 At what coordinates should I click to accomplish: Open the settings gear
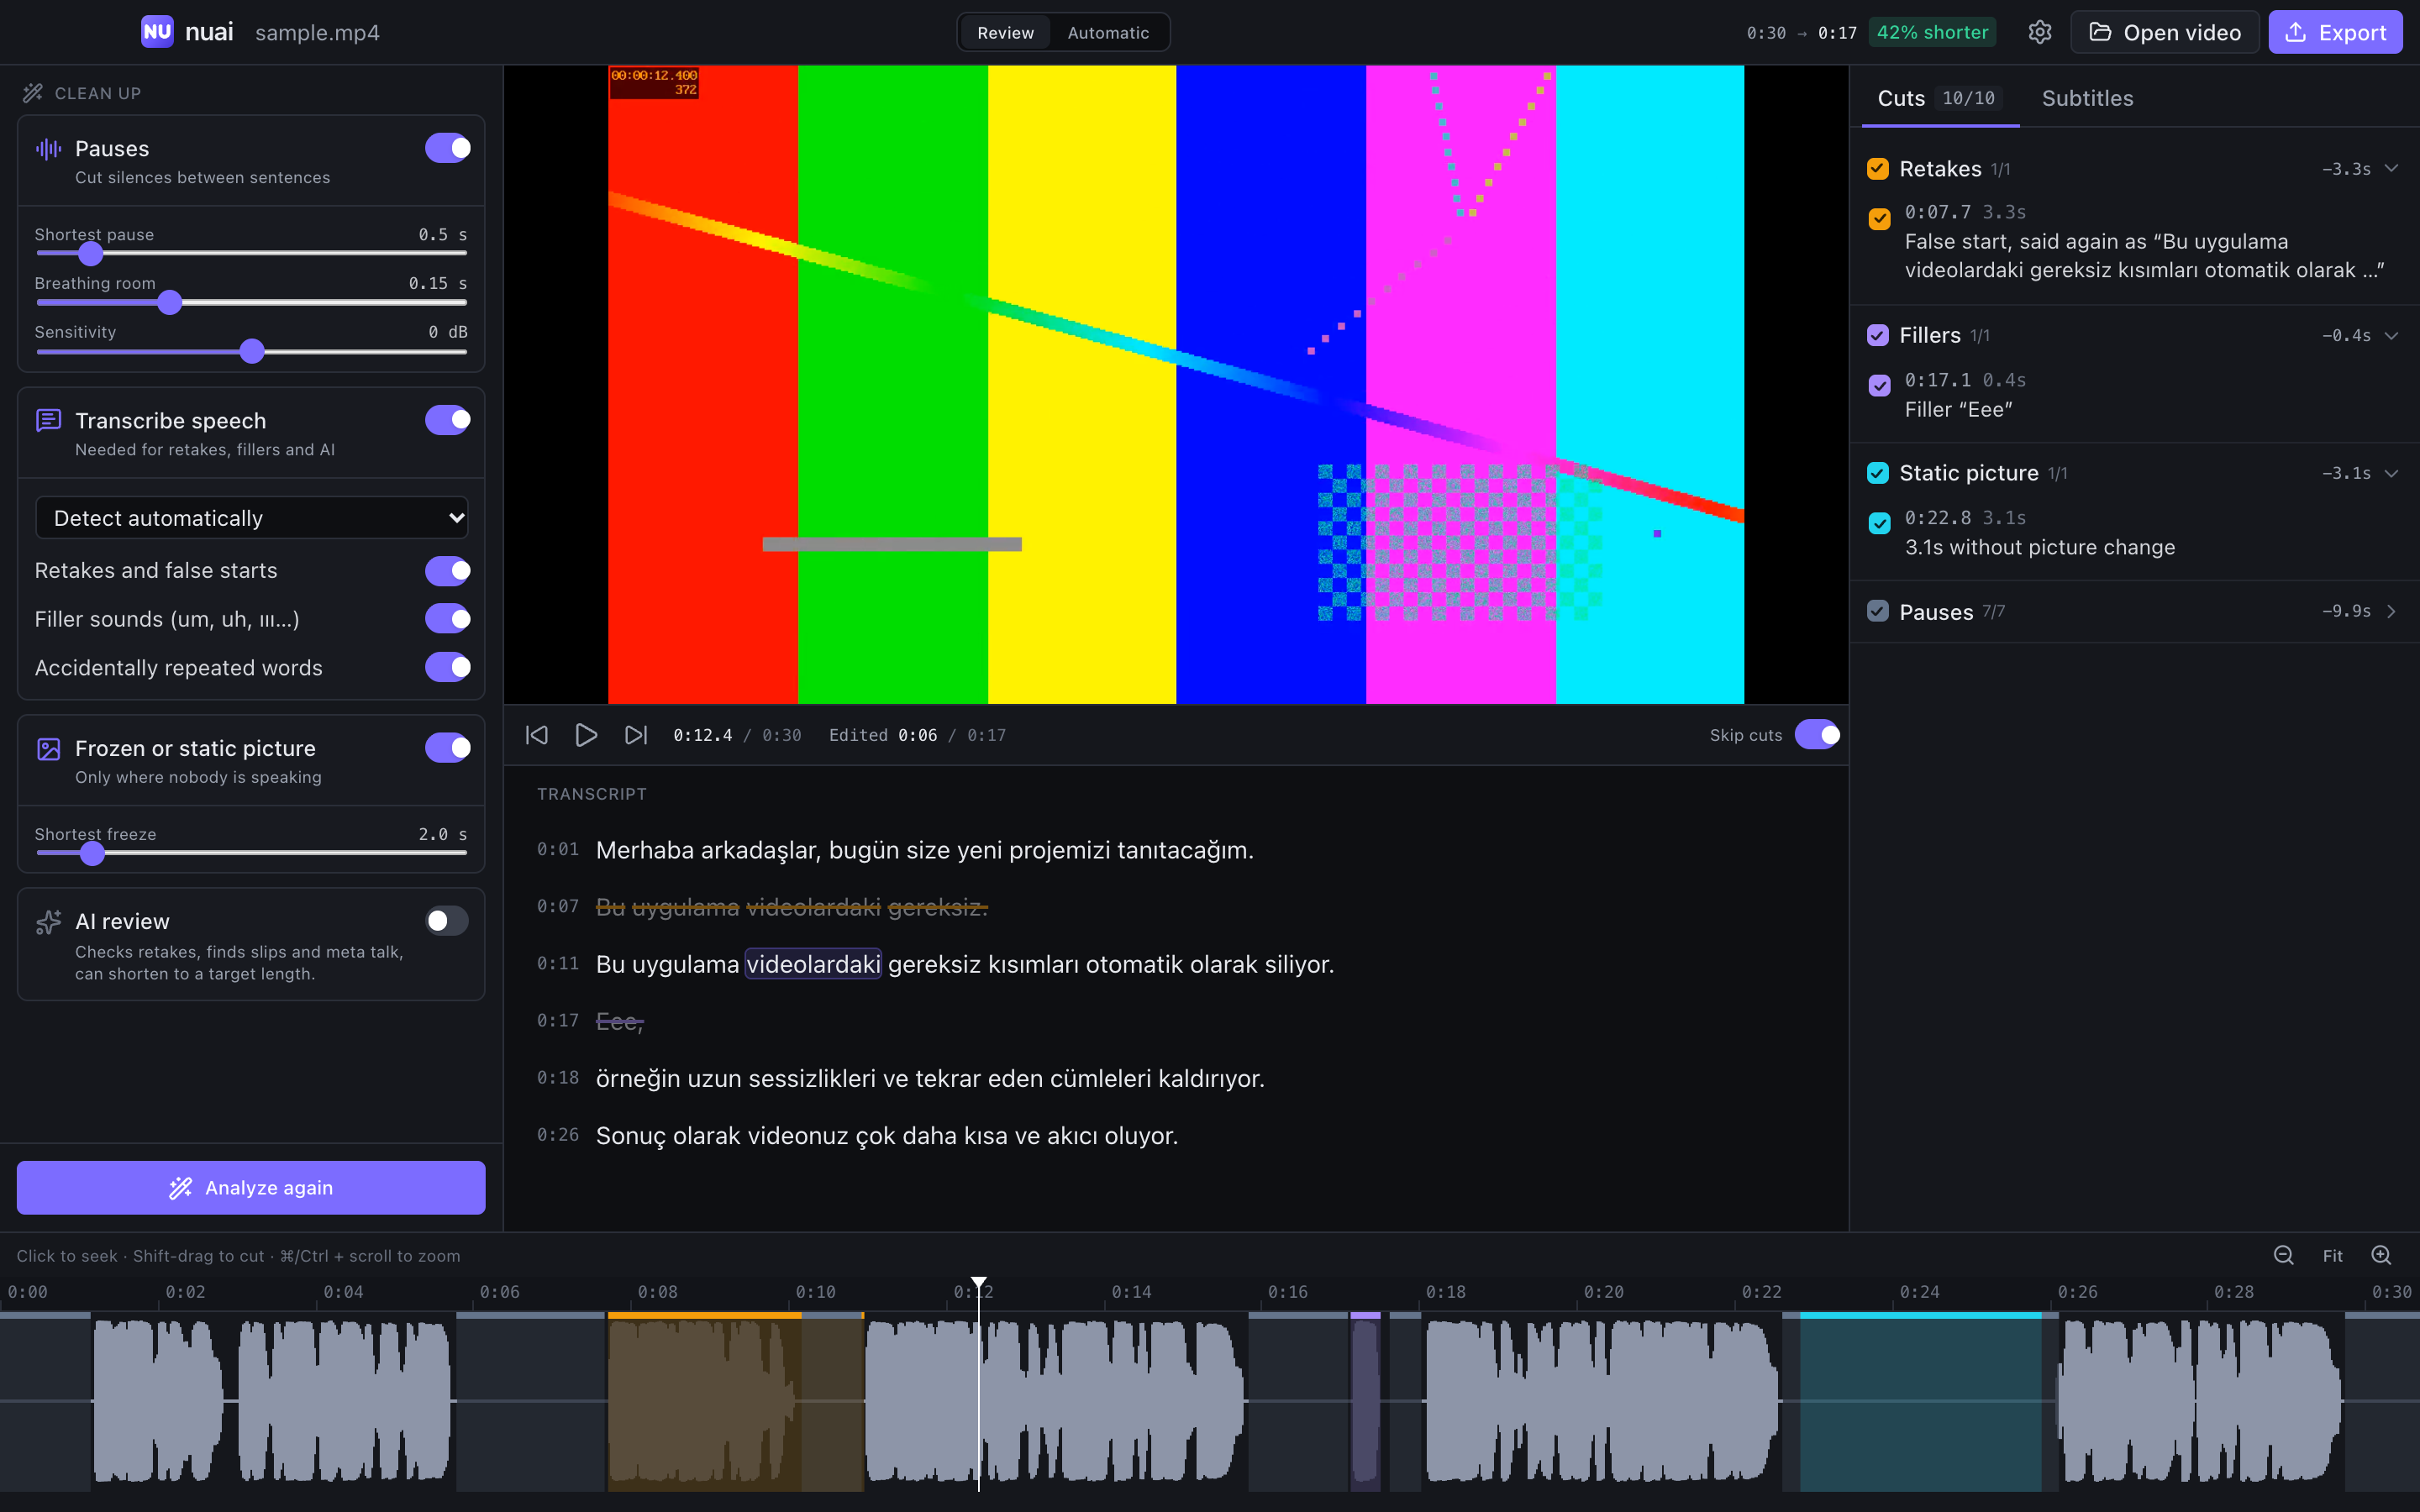pyautogui.click(x=2040, y=32)
